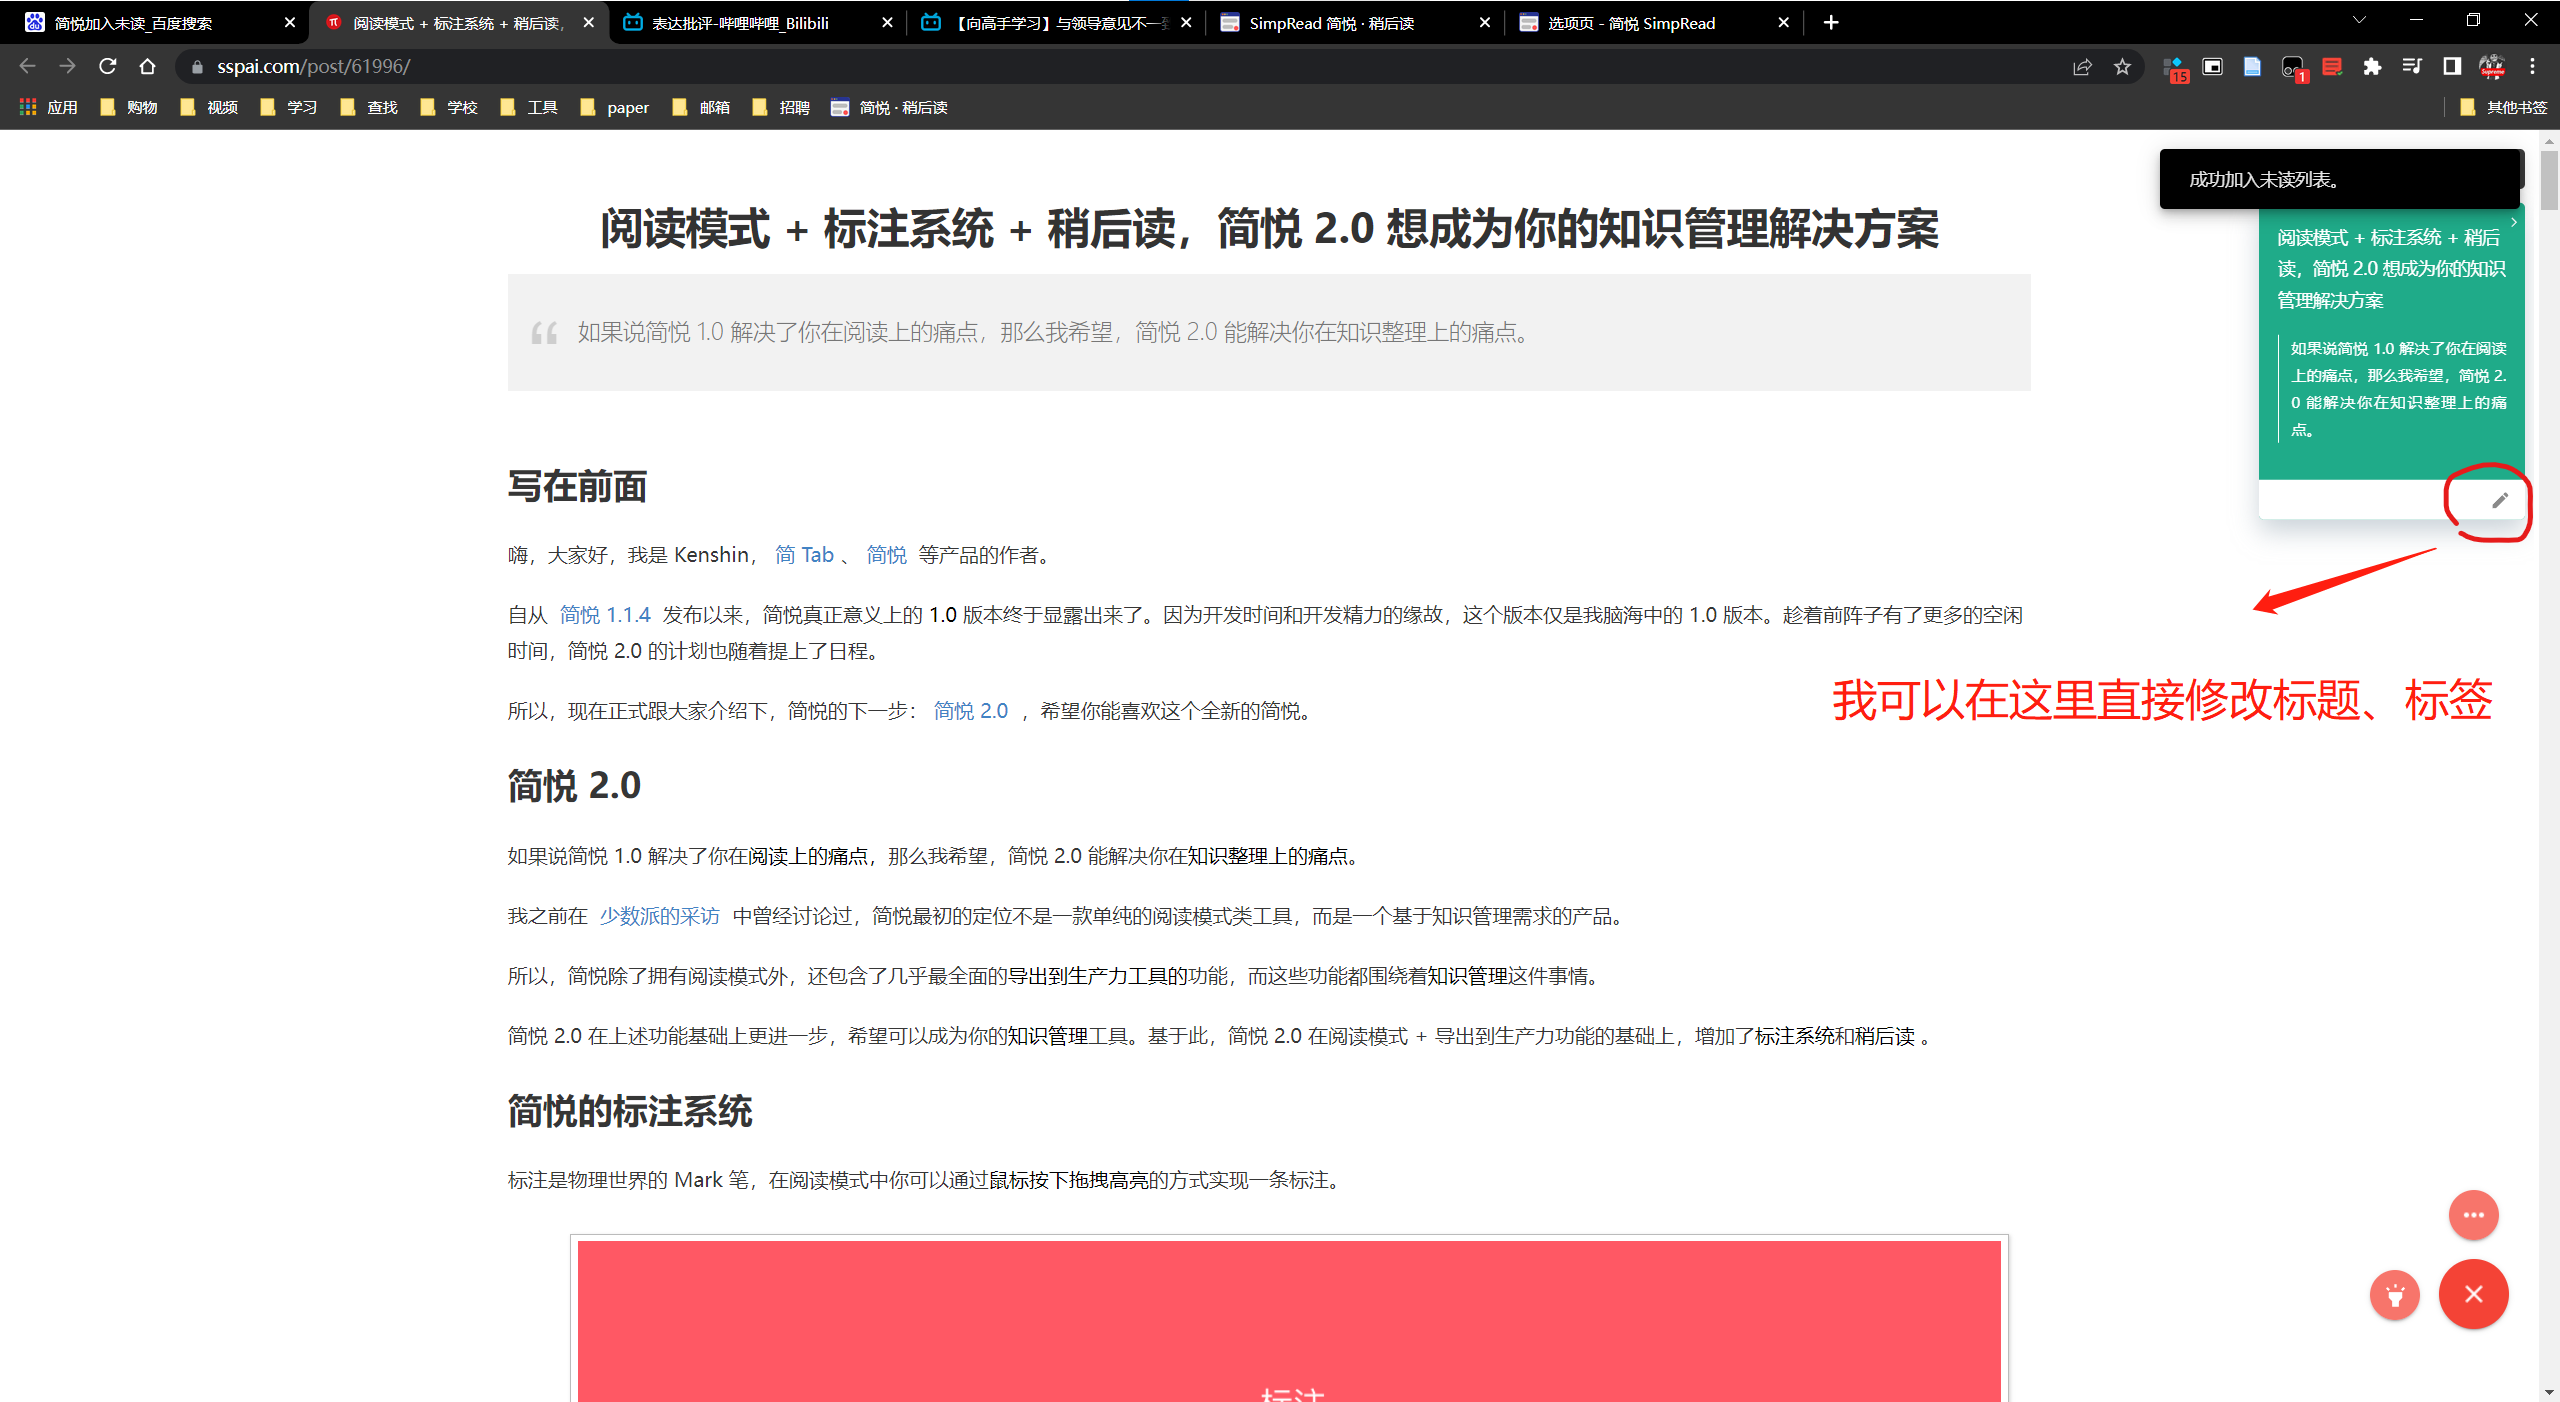Toggle the browser side panel

(x=2452, y=67)
